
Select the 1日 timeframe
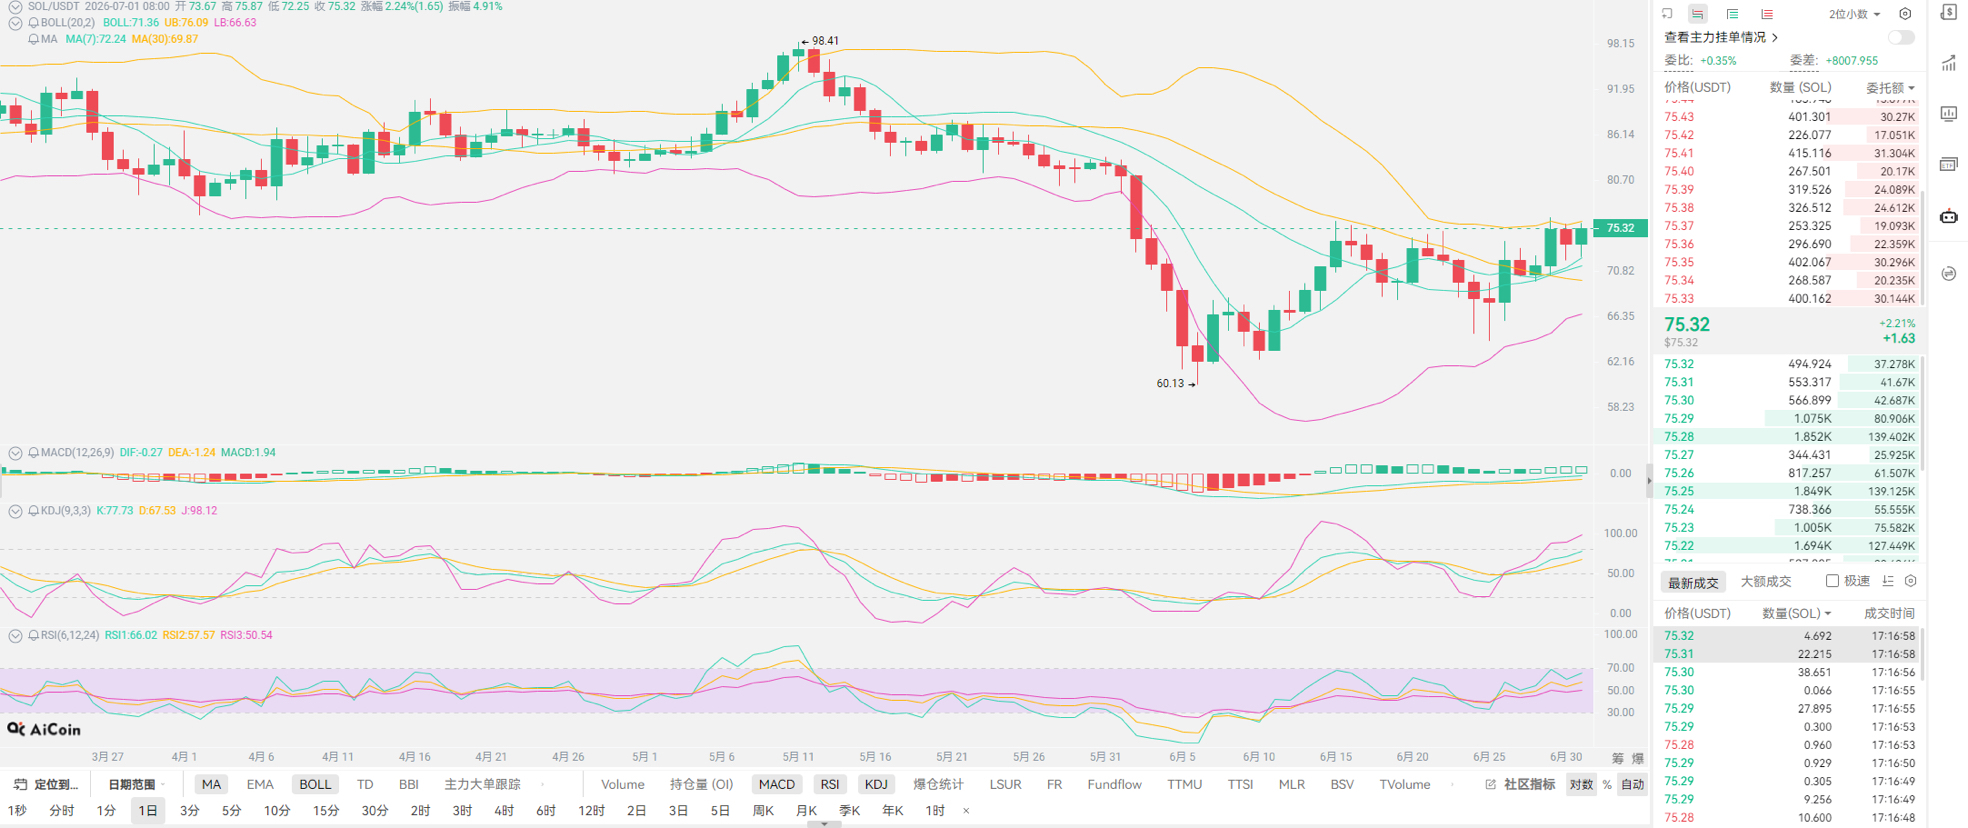tap(148, 811)
